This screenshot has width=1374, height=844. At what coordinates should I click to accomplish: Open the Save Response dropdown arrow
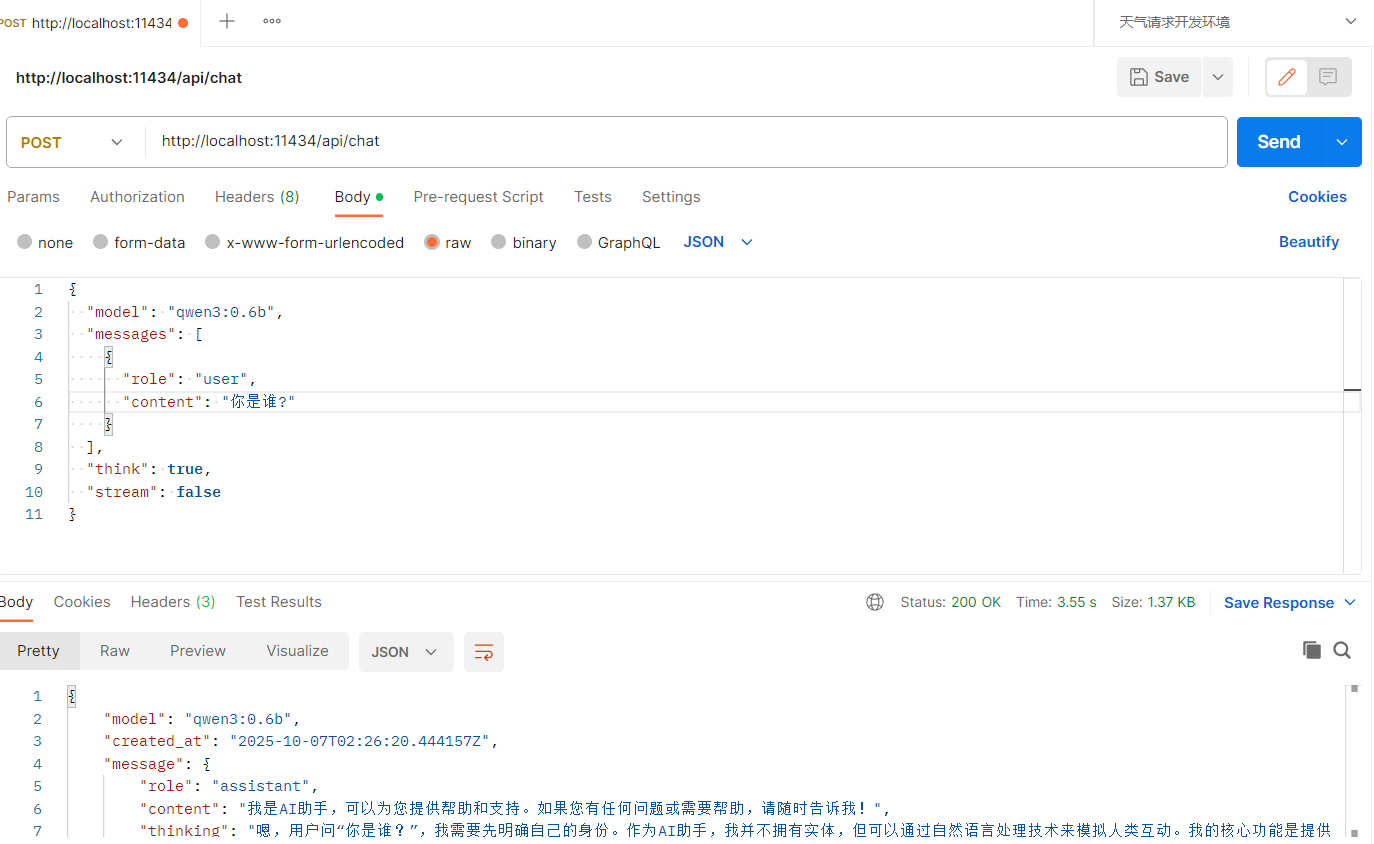1349,602
